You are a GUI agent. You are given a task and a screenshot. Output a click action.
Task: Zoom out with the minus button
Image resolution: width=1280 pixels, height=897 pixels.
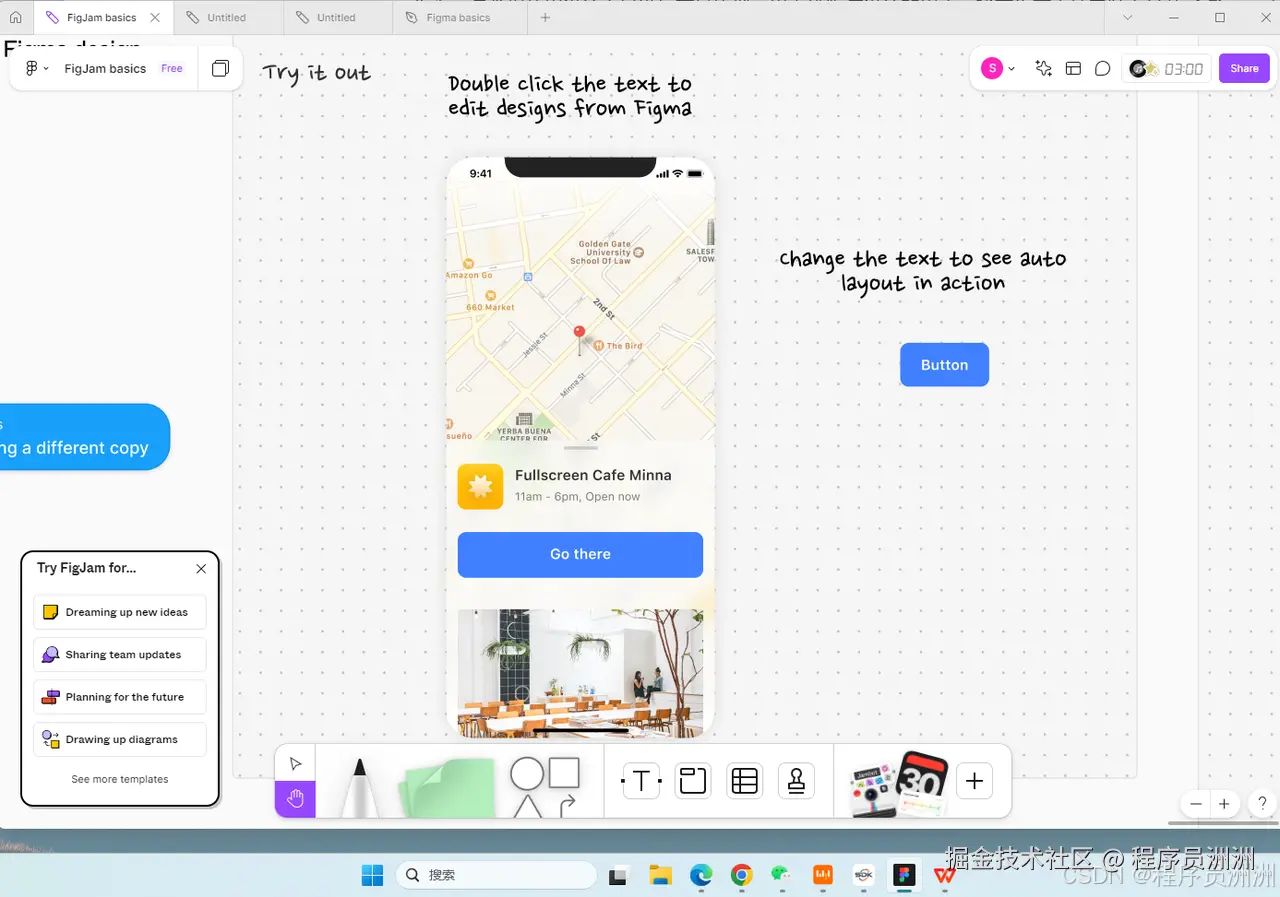(x=1196, y=804)
